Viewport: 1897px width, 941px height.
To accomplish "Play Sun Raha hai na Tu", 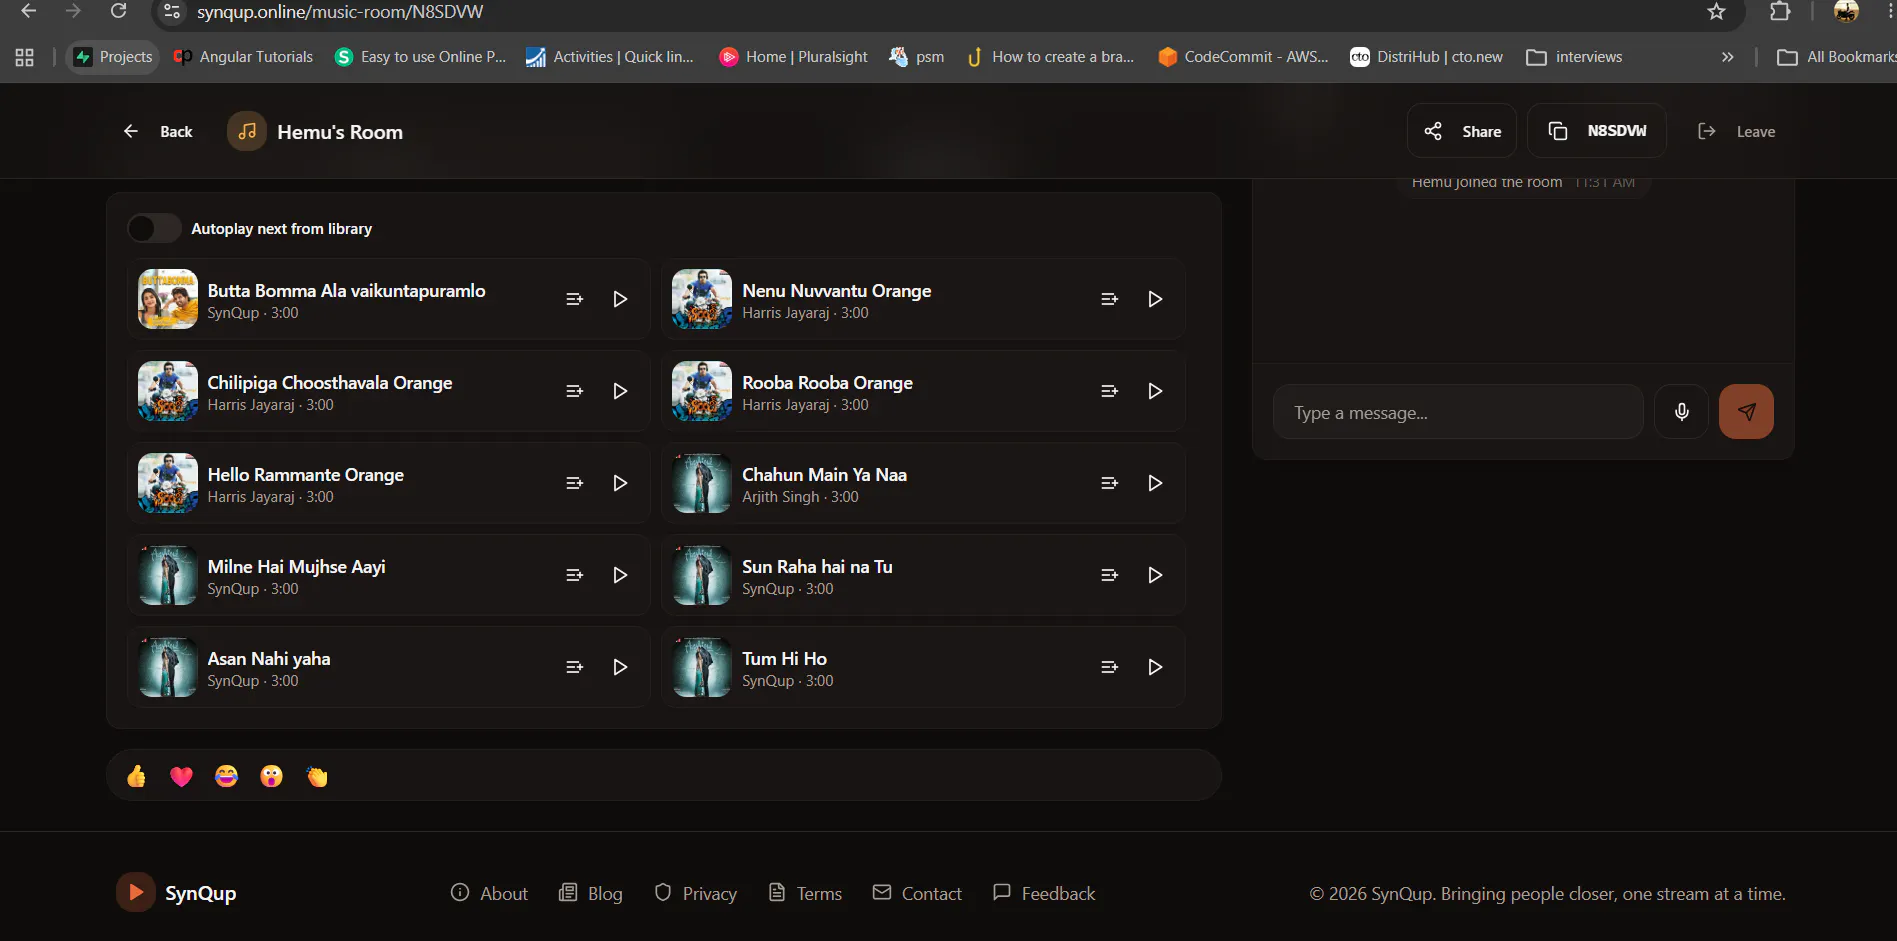I will [x=1155, y=575].
